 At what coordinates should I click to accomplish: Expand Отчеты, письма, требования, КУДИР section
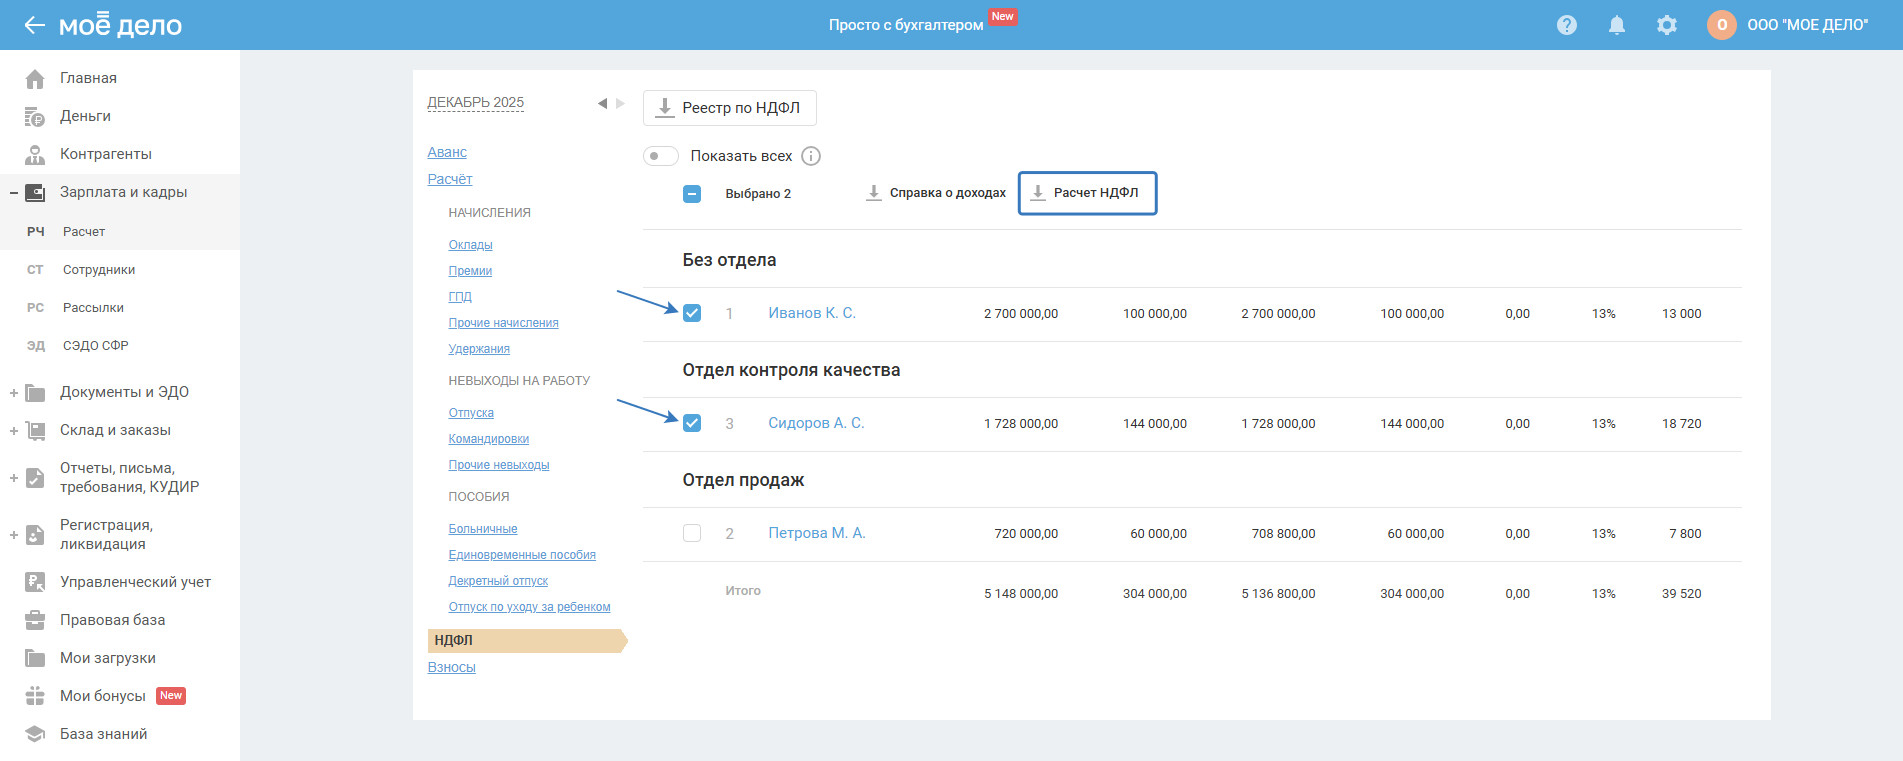click(x=14, y=477)
